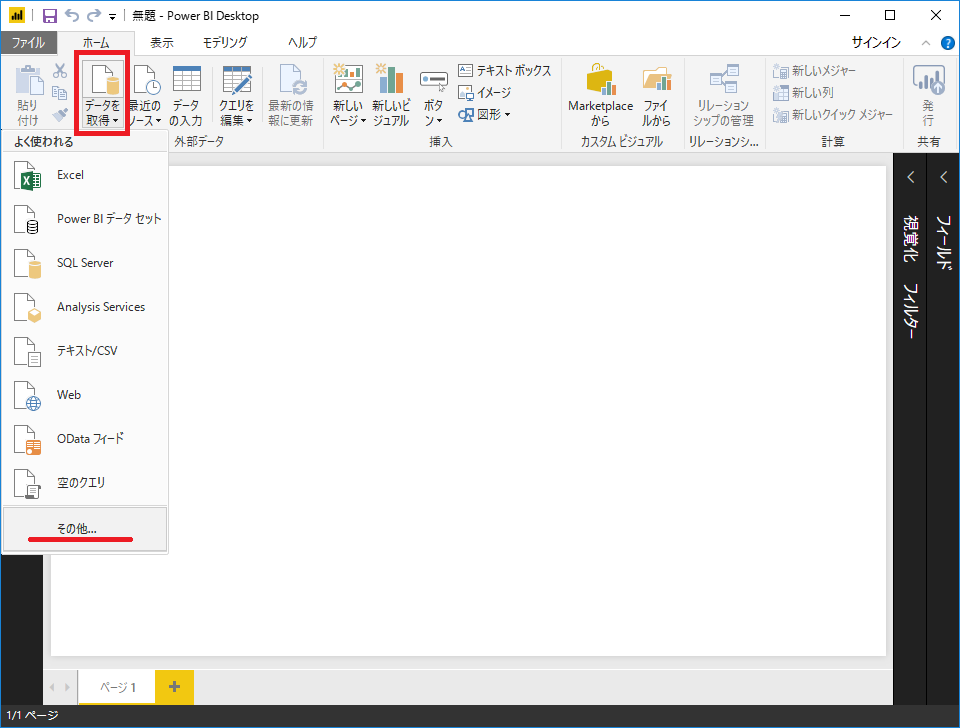This screenshot has width=960, height=728.
Task: Insert a テキスト ボックス
Action: [x=505, y=70]
